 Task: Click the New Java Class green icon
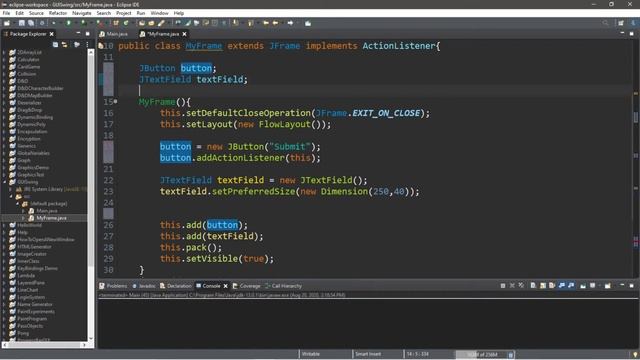point(126,23)
